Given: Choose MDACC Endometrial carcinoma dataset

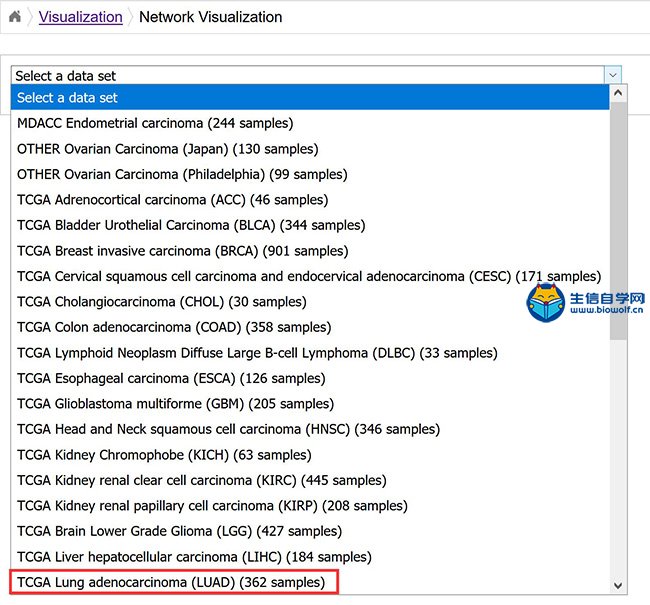Looking at the screenshot, I should pos(310,123).
